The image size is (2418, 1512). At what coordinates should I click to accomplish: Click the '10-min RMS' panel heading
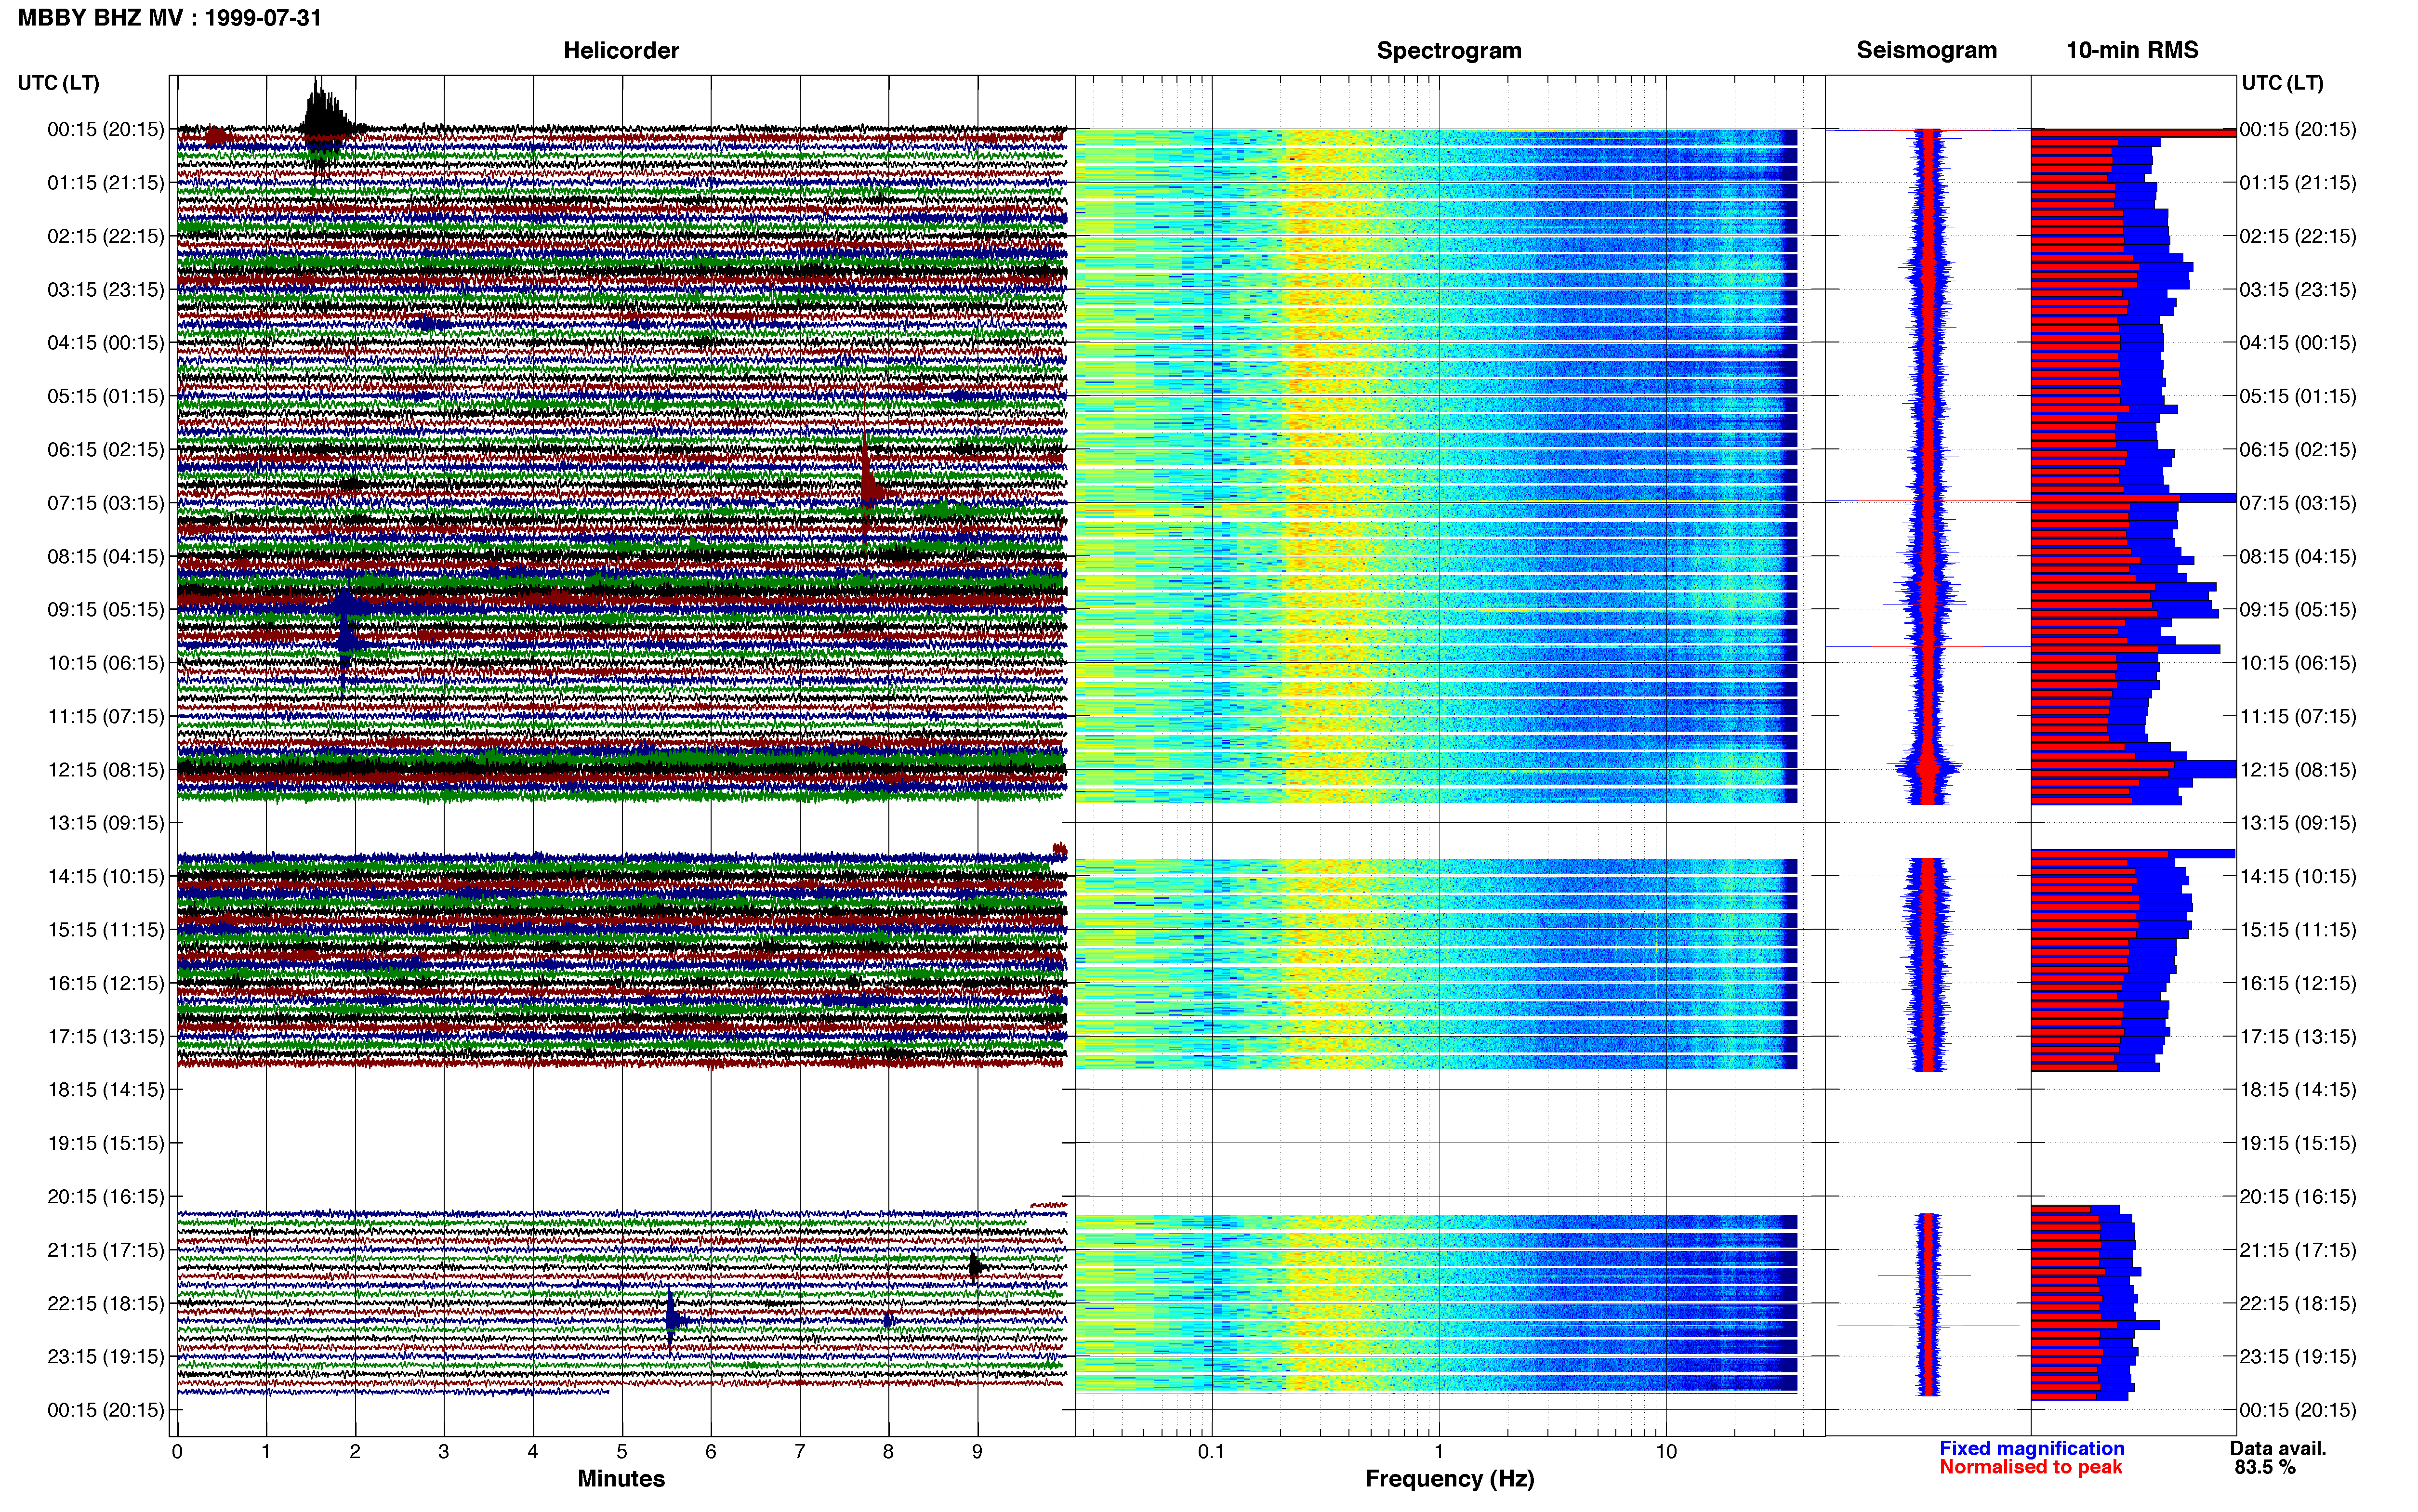click(x=2132, y=50)
